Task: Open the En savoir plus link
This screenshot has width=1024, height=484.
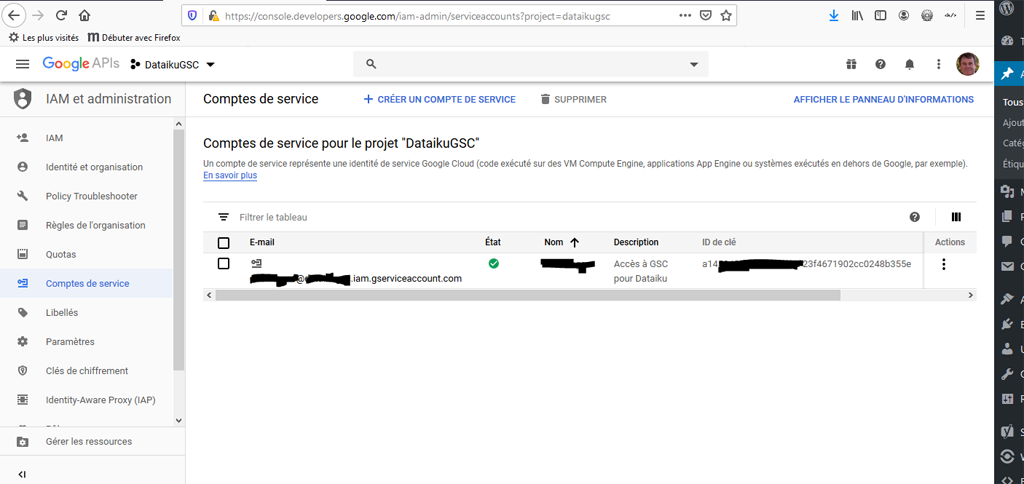Action: (230, 176)
